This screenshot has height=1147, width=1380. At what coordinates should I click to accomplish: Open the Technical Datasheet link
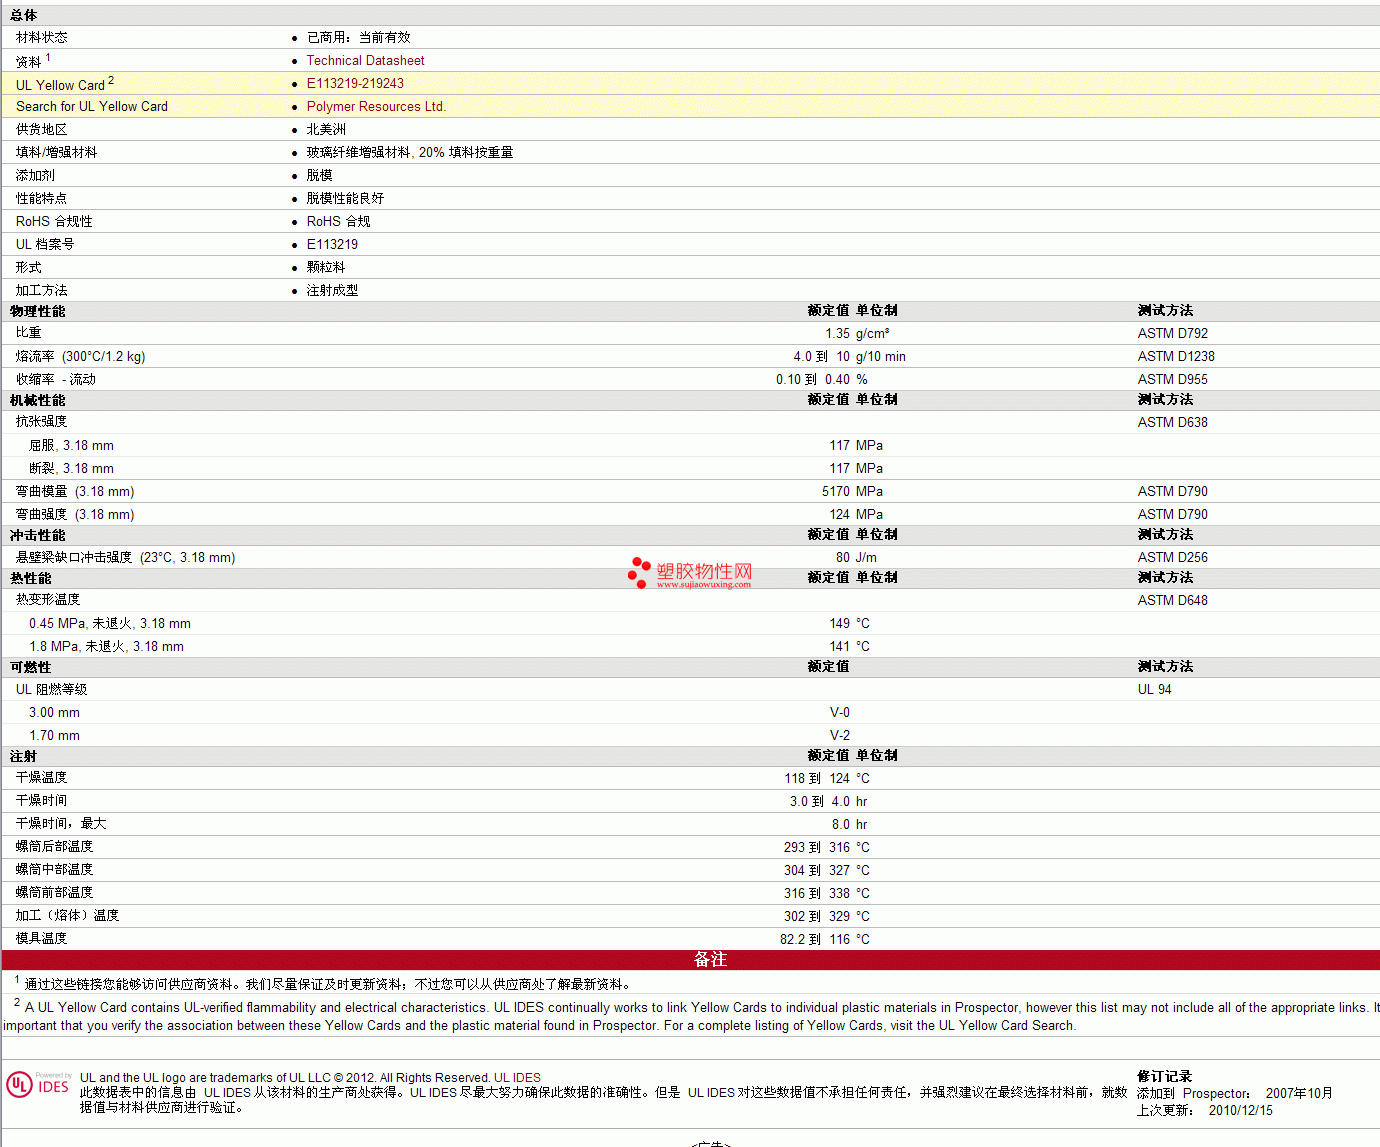coord(365,61)
